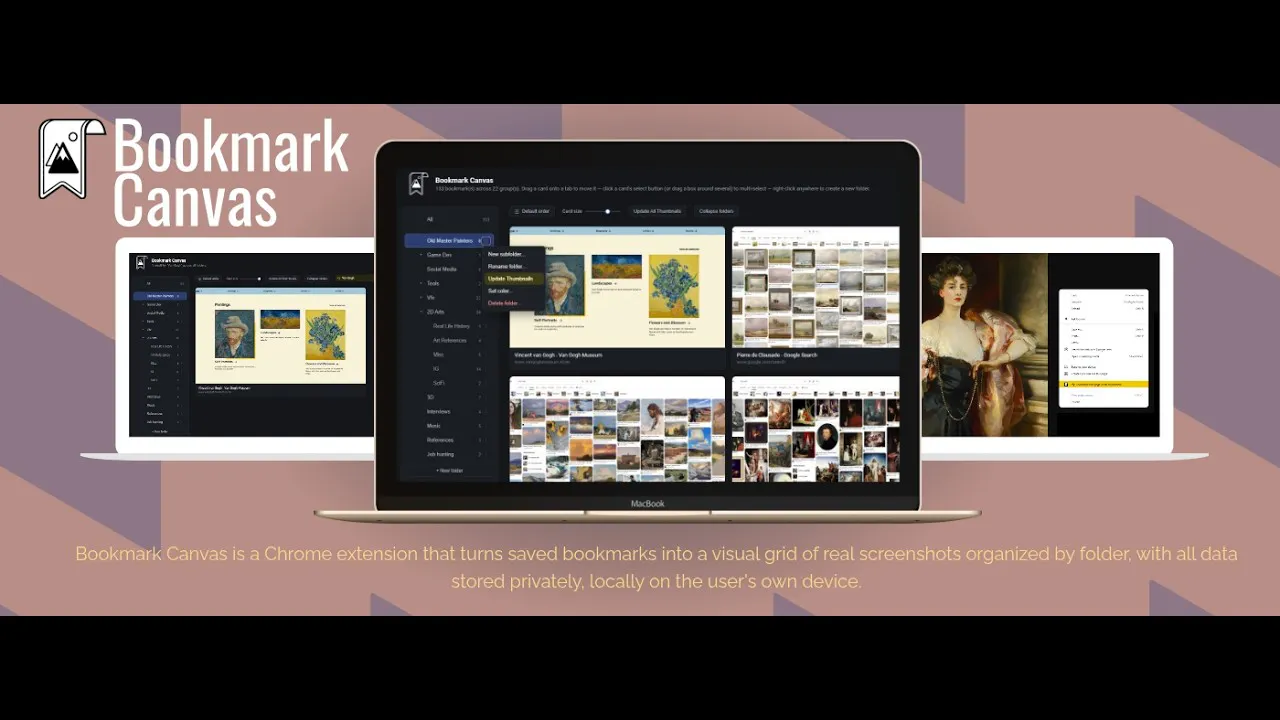This screenshot has height=720, width=1280.
Task: Expand the Tools folder chevron
Action: pyautogui.click(x=421, y=283)
